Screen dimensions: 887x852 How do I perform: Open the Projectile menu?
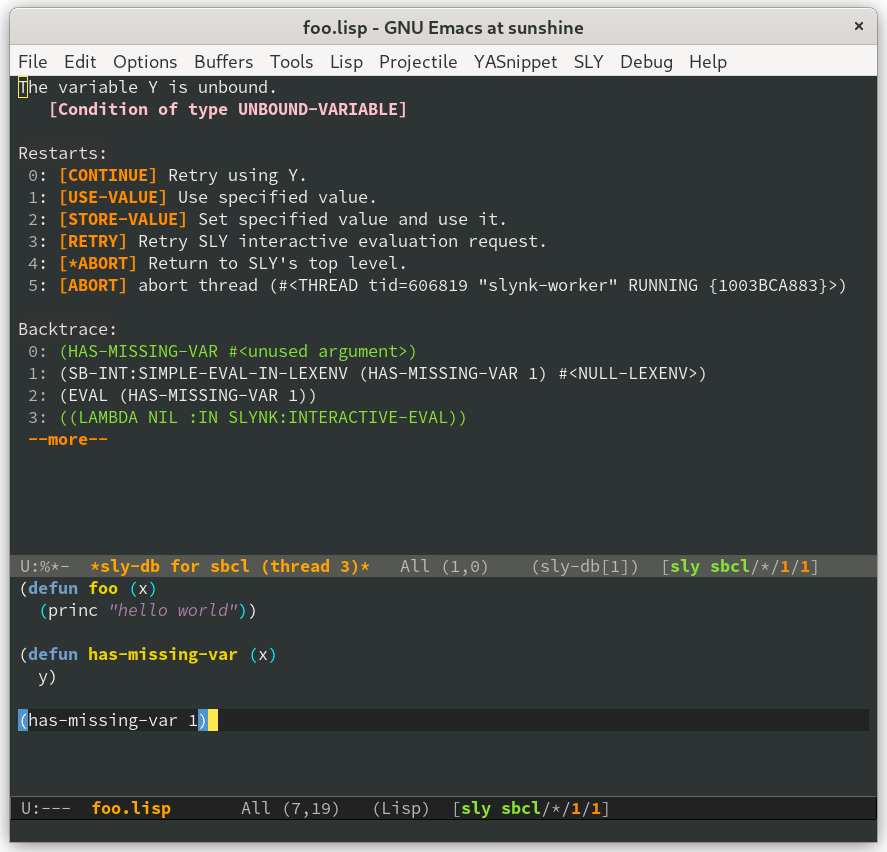(x=418, y=62)
